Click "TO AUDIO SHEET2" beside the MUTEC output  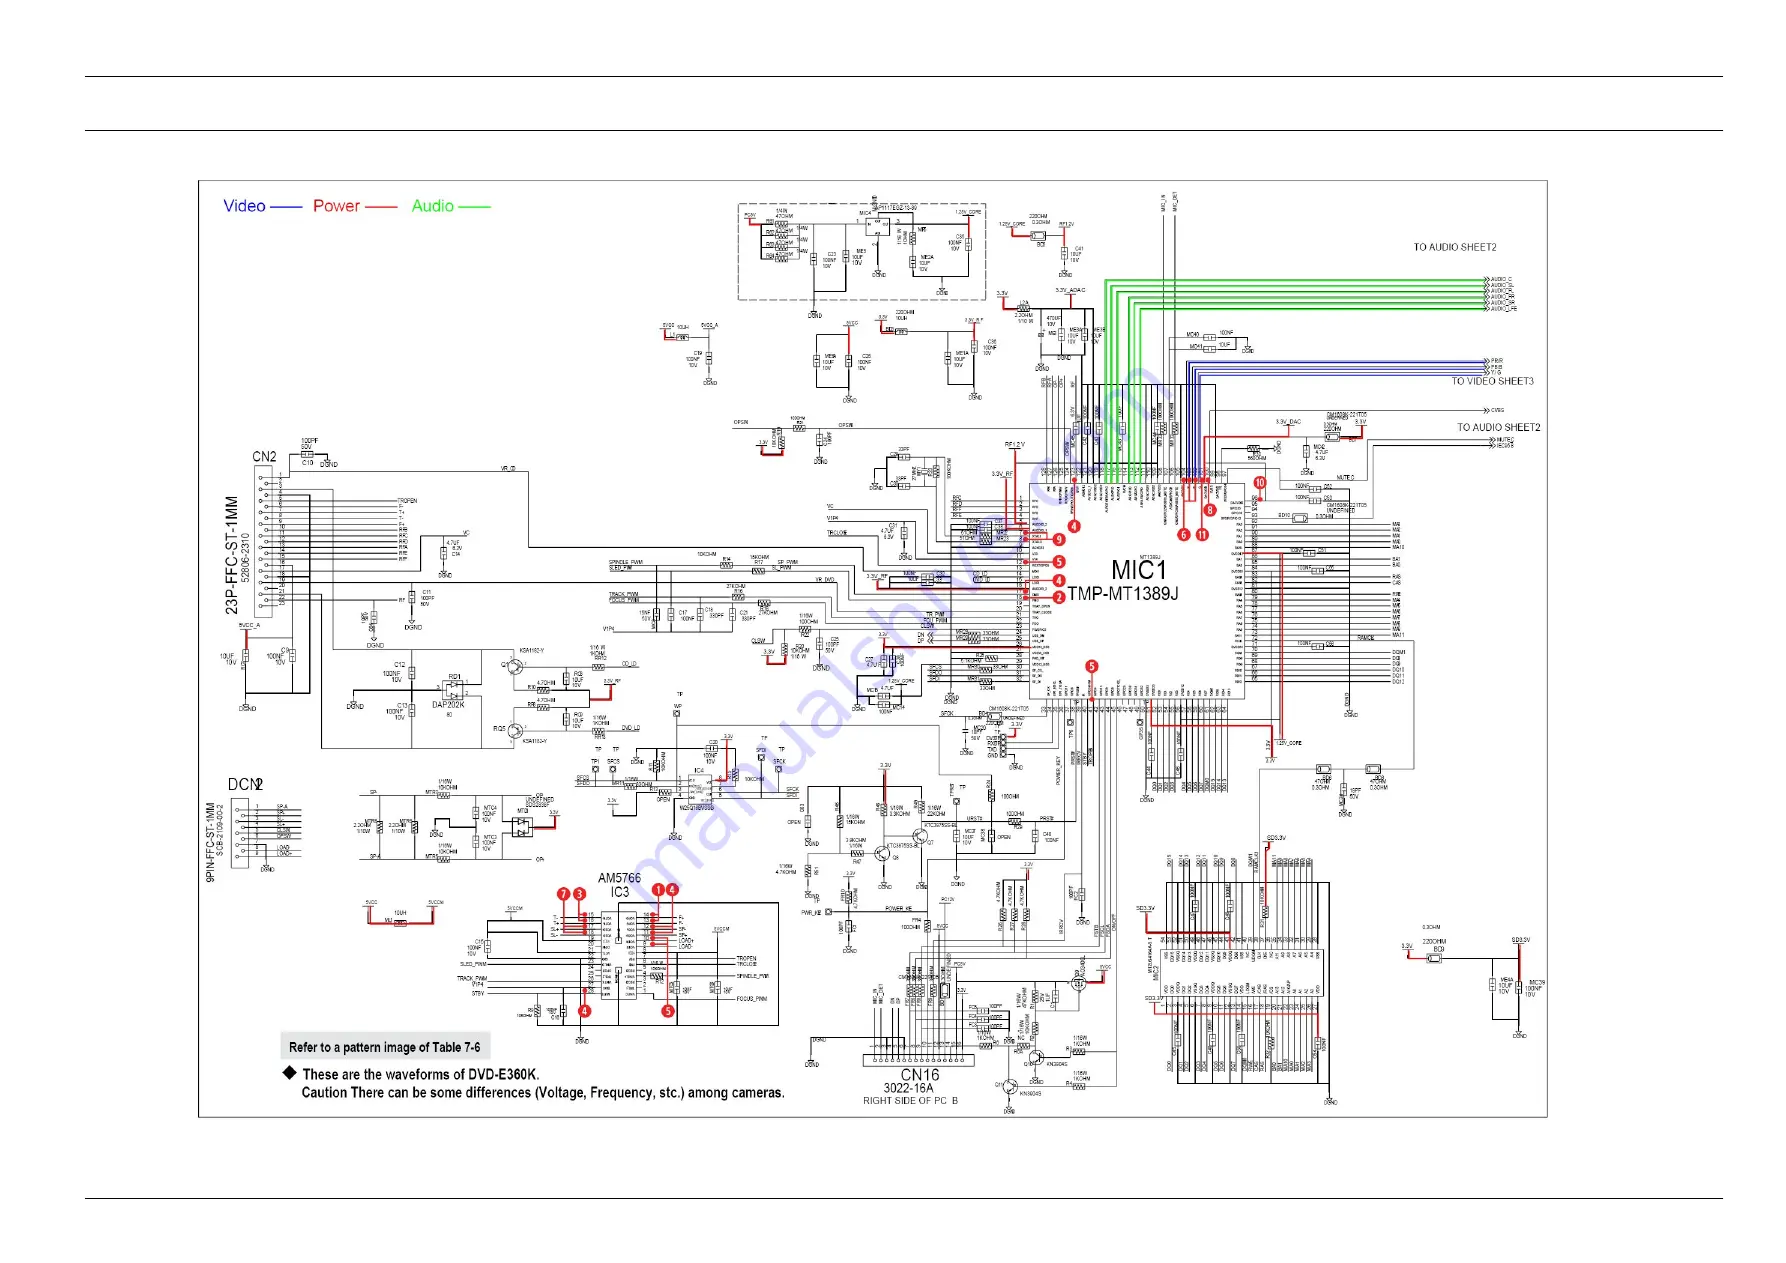coord(1498,427)
